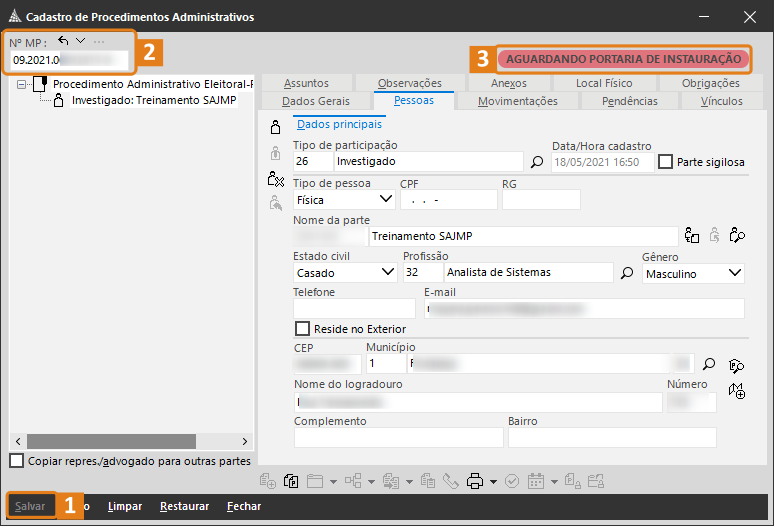
Task: Click left arrow of tree horizontal scrollbar
Action: click(x=18, y=441)
